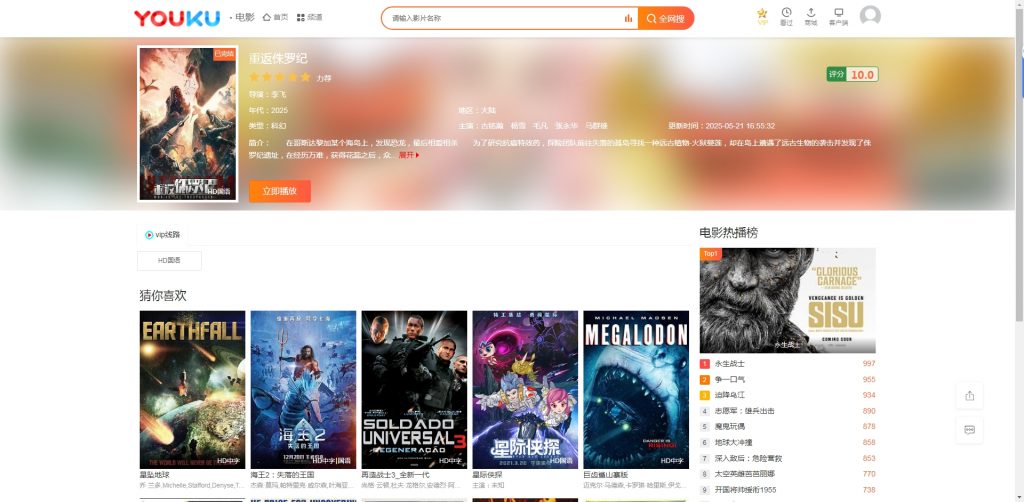
Task: Click the floating comment bubble icon
Action: (969, 430)
